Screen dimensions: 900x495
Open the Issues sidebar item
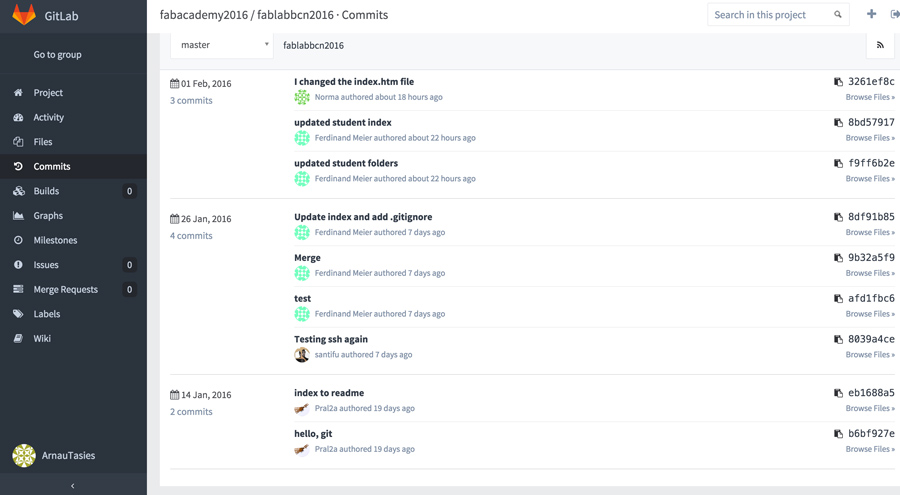73,265
